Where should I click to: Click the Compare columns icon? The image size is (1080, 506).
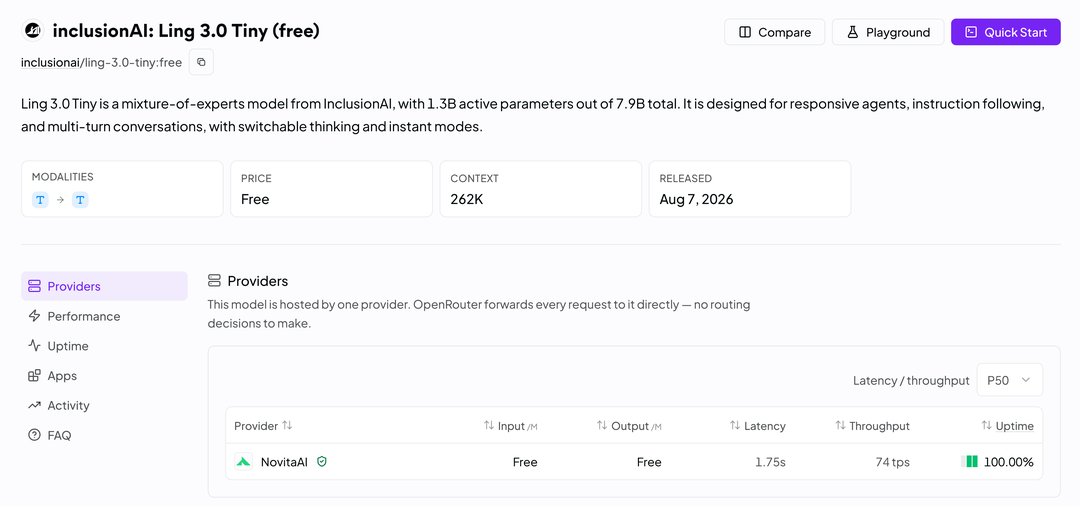745,32
